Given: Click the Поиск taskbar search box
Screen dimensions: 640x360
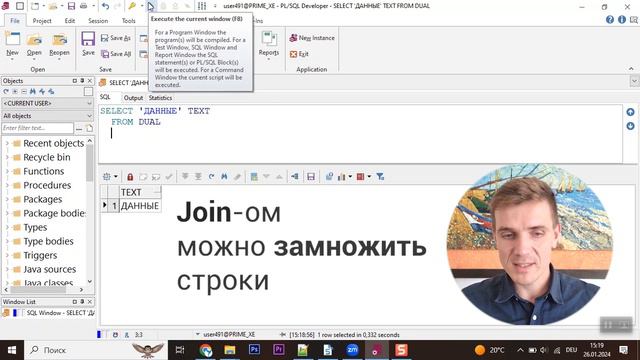Looking at the screenshot, I should 96,350.
